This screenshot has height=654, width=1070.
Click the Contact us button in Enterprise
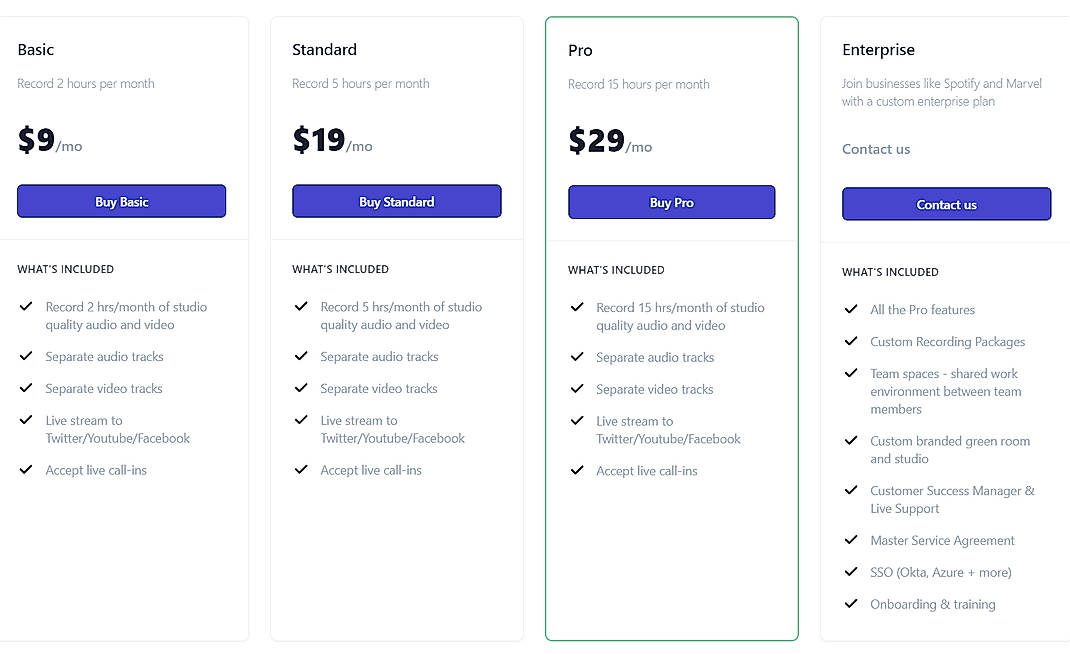(x=945, y=204)
